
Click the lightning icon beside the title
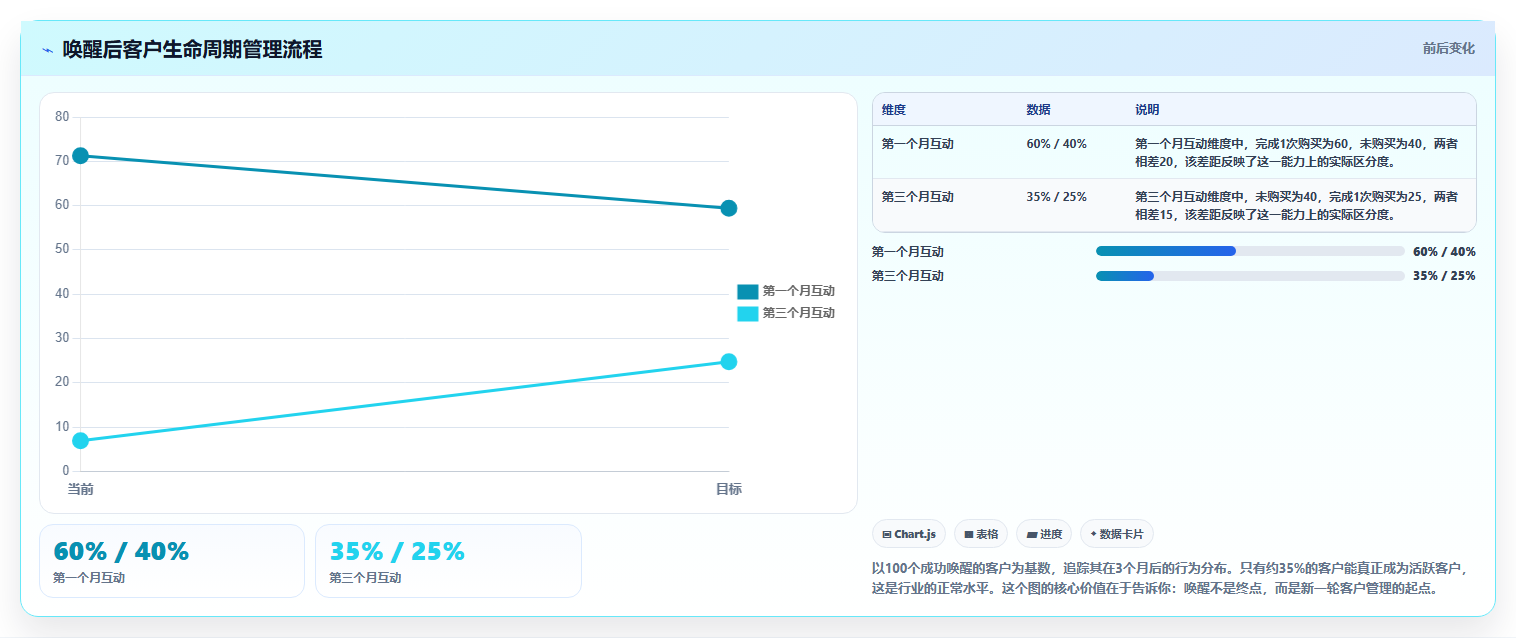(47, 50)
